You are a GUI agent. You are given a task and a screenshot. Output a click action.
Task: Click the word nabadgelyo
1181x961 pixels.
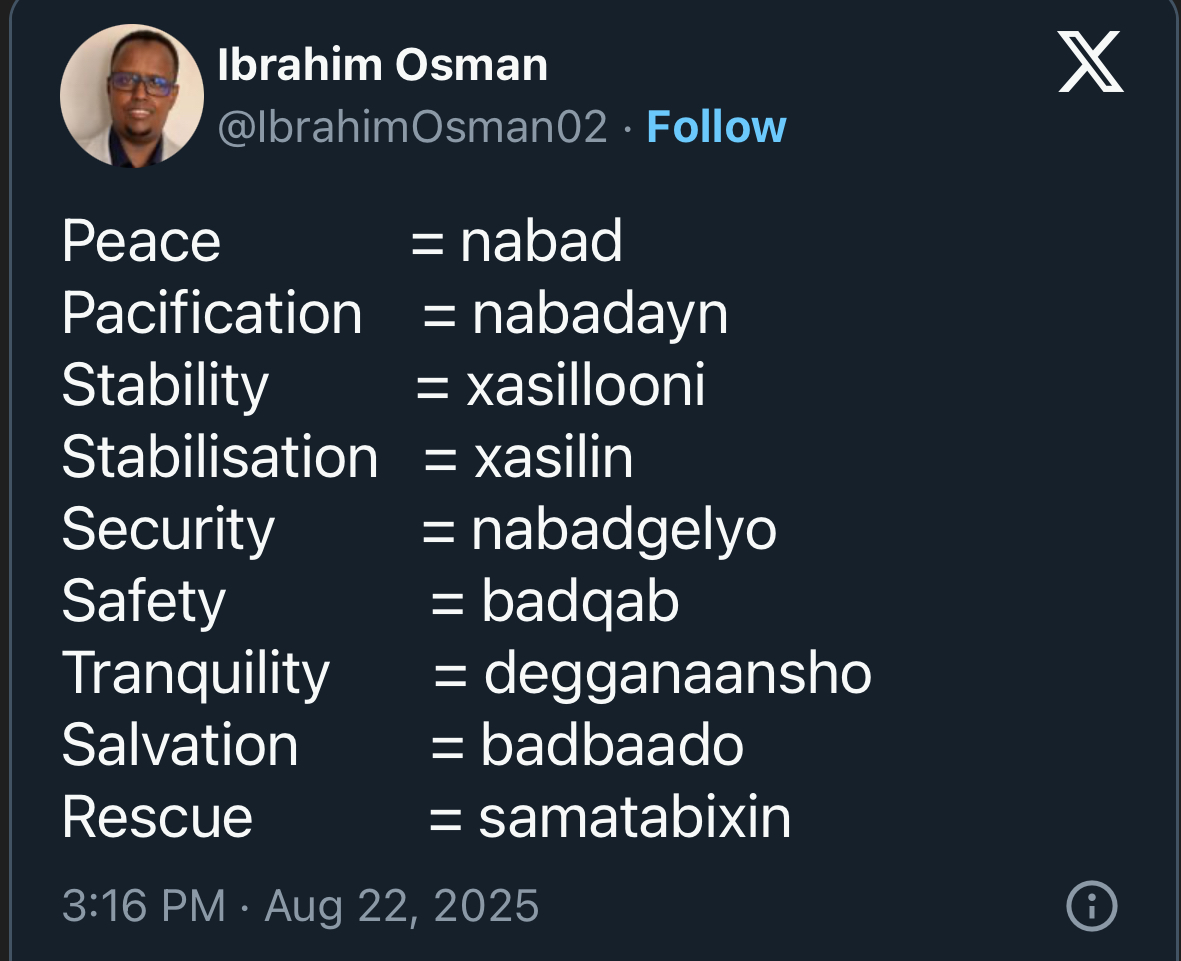[x=624, y=530]
